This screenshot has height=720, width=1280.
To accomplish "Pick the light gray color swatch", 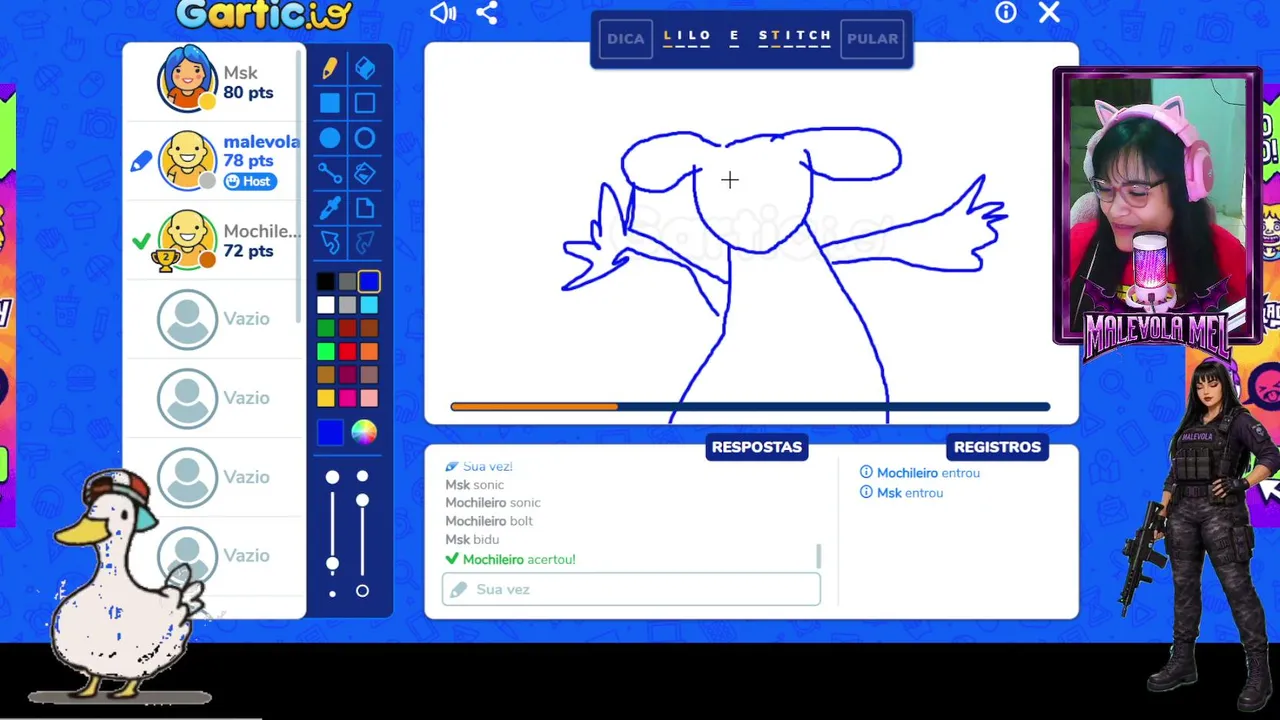I will [x=347, y=306].
